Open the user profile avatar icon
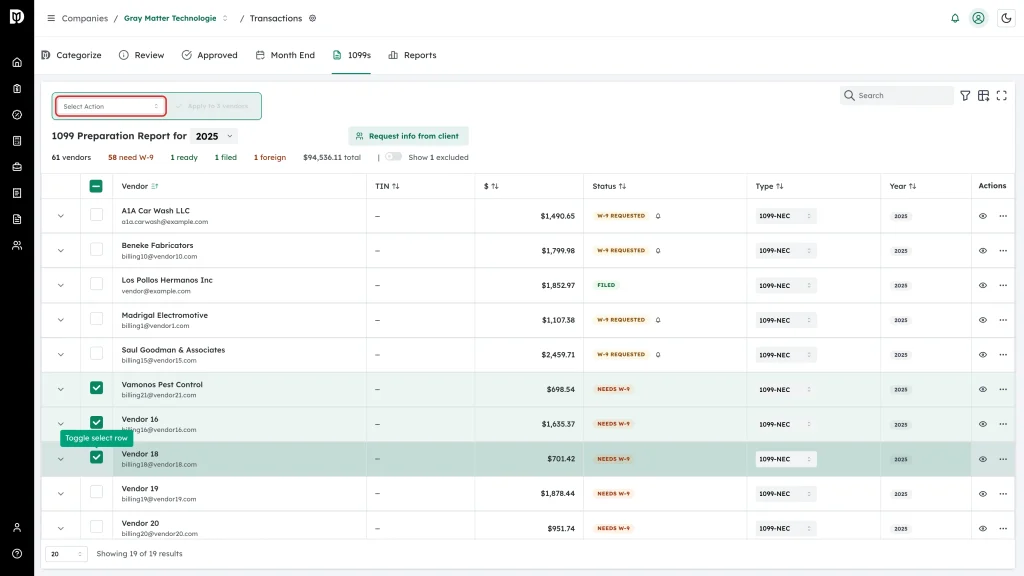Viewport: 1024px width, 576px height. click(x=978, y=18)
